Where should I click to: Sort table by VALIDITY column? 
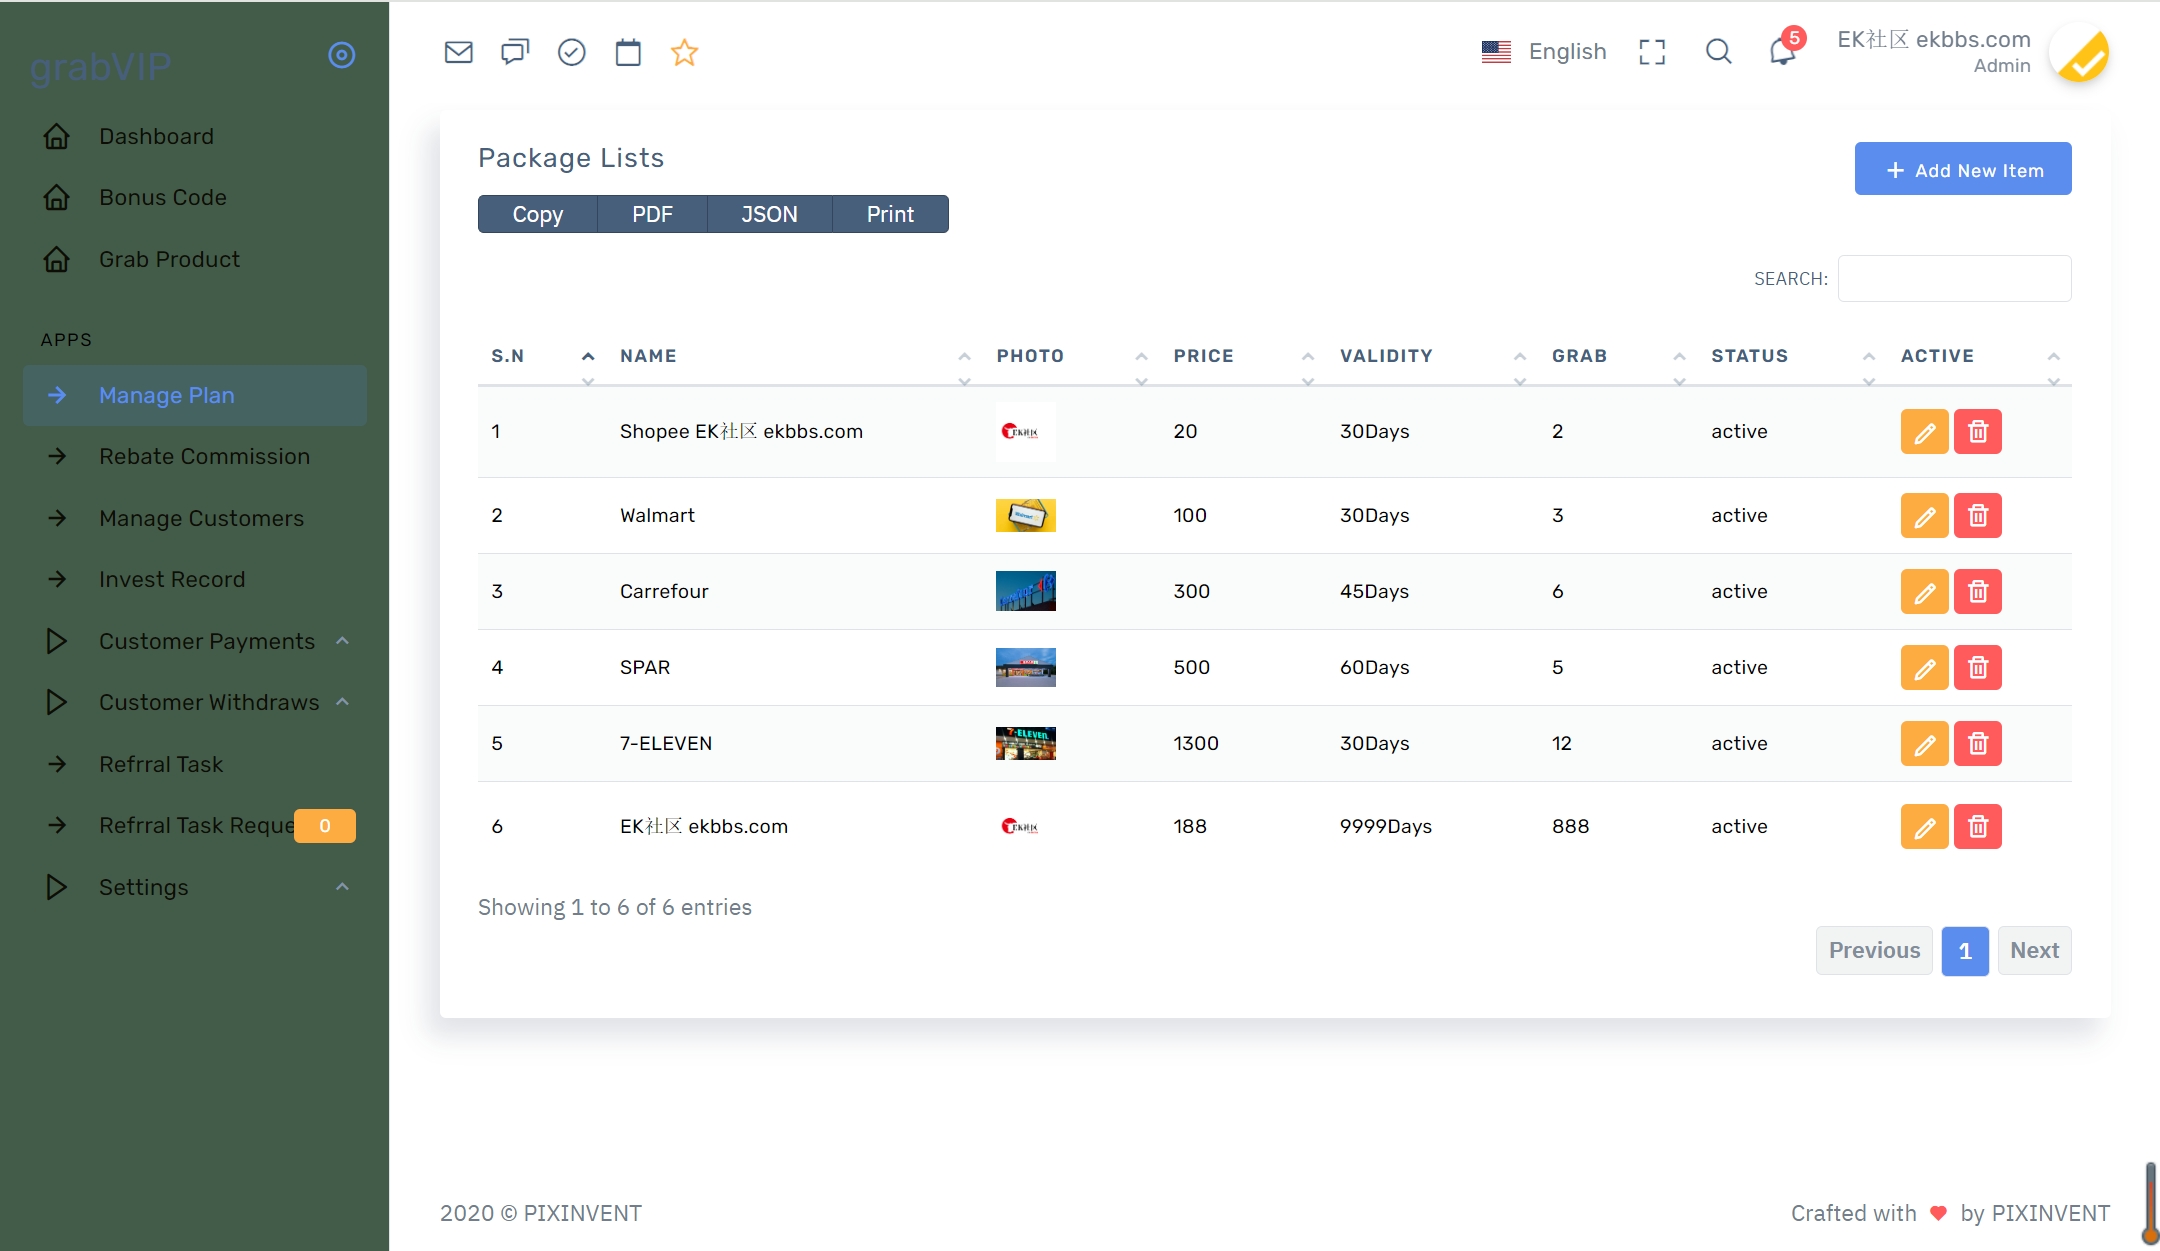pyautogui.click(x=1433, y=356)
